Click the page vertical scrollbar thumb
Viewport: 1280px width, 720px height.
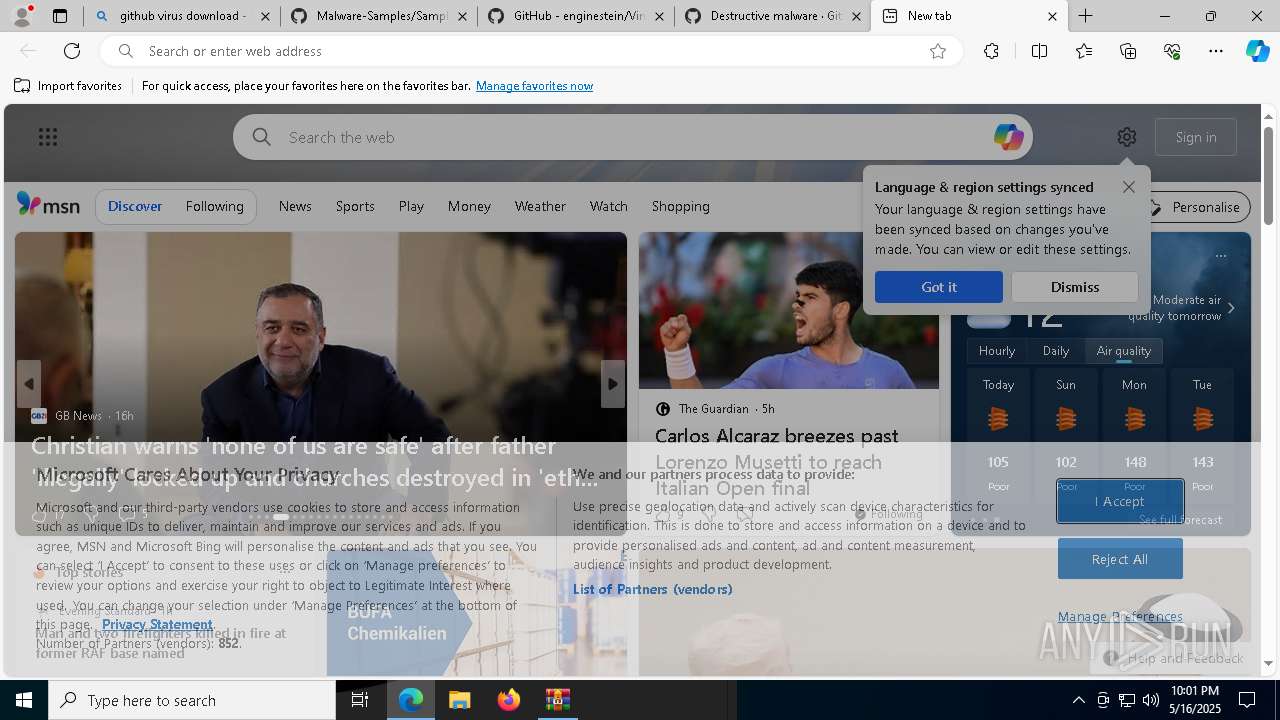(1269, 176)
